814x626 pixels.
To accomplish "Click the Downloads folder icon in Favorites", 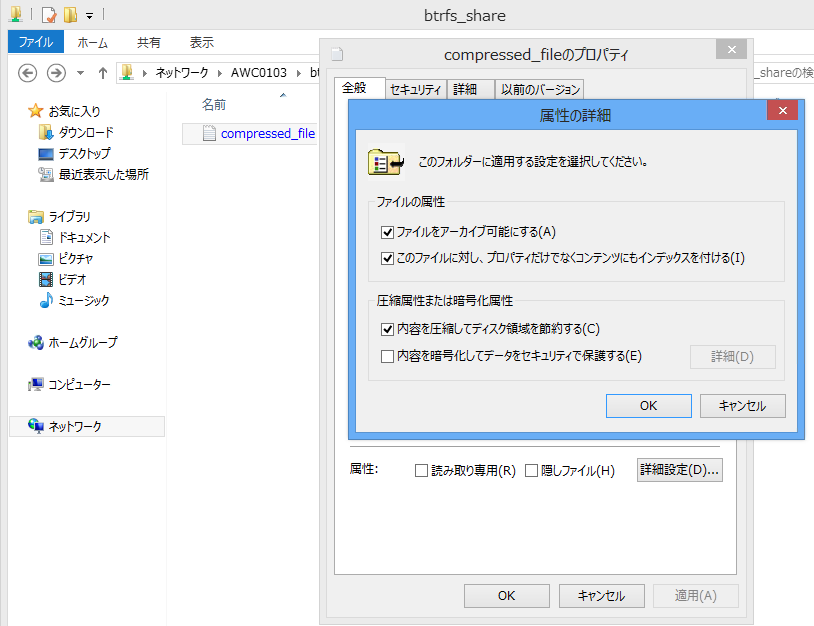I will (x=45, y=132).
